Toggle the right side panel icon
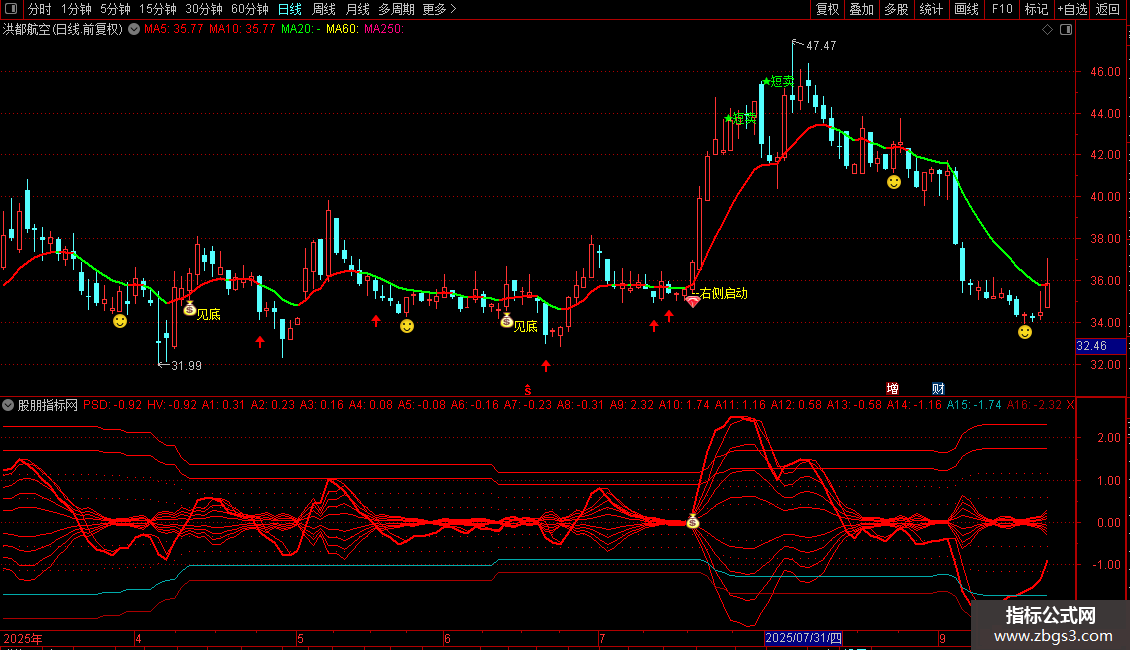The width and height of the screenshot is (1130, 650). 1066,30
